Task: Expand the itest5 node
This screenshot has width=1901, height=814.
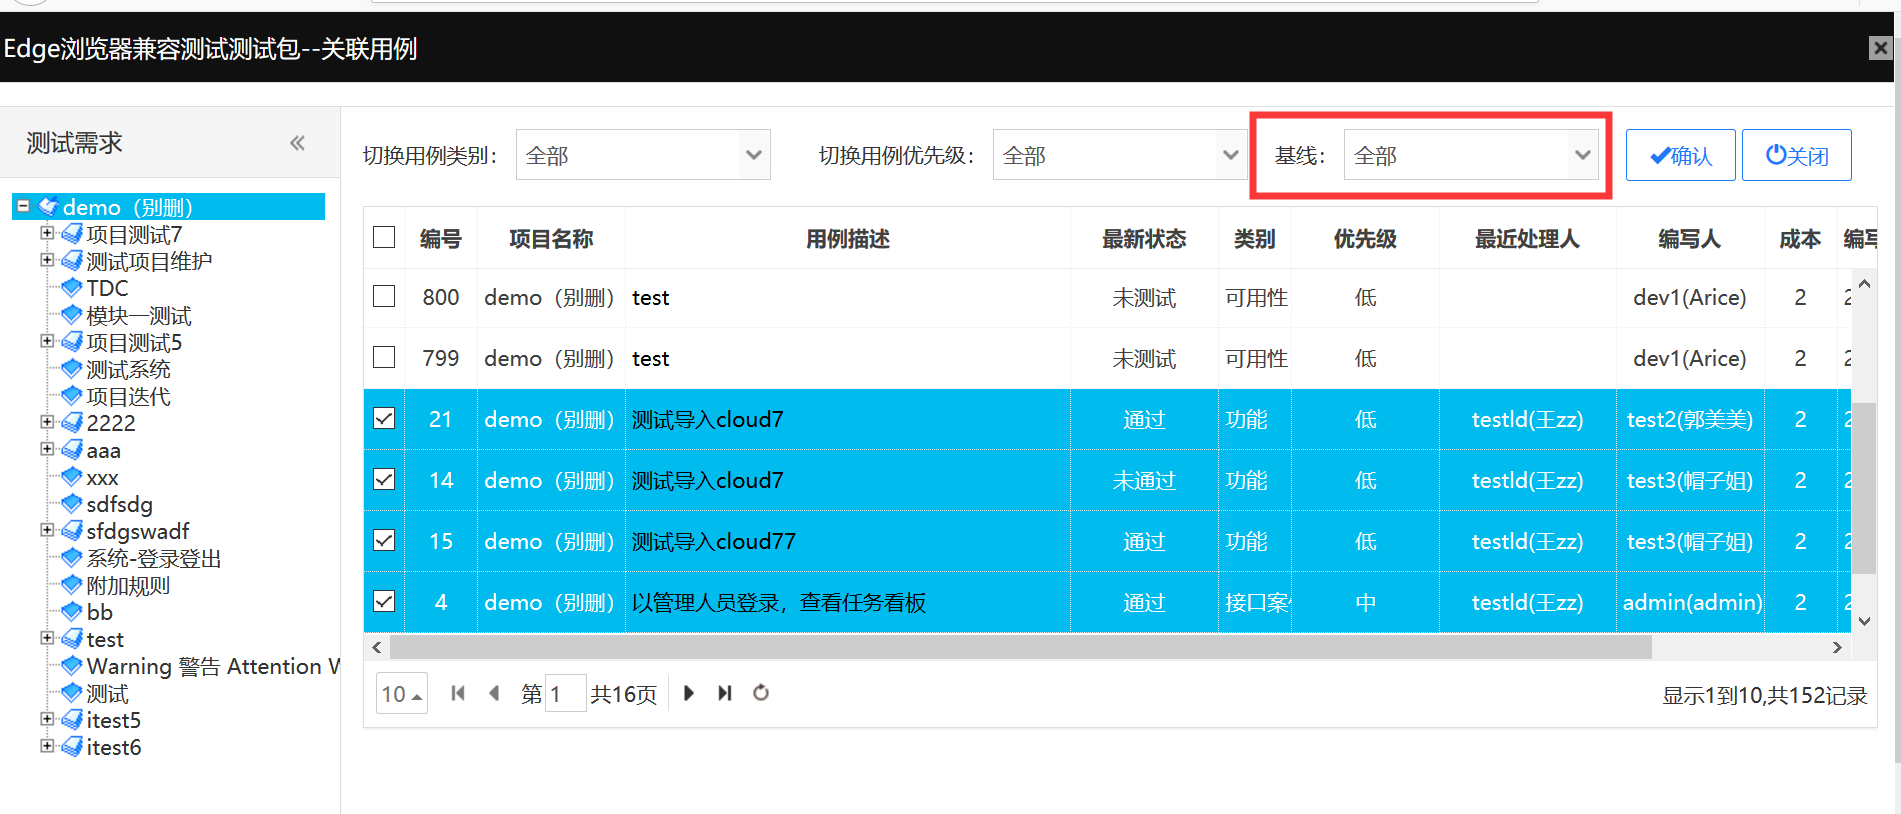Action: pos(47,719)
